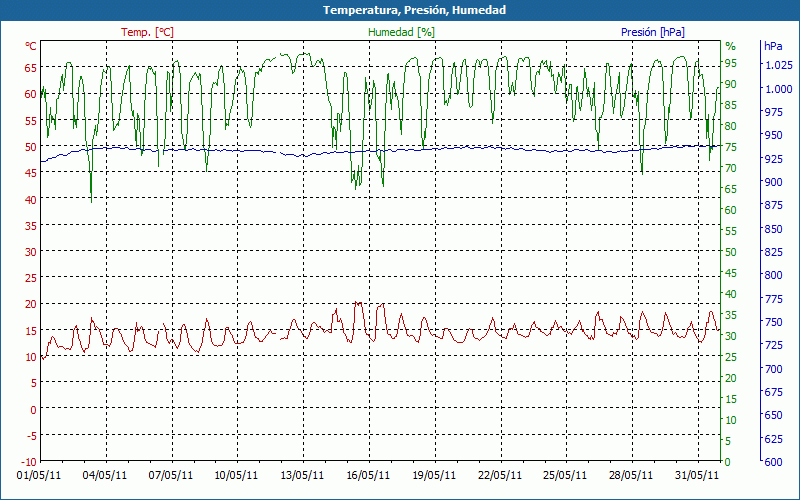Click the 850 value on the pressure axis
This screenshot has width=800, height=500.
773,229
